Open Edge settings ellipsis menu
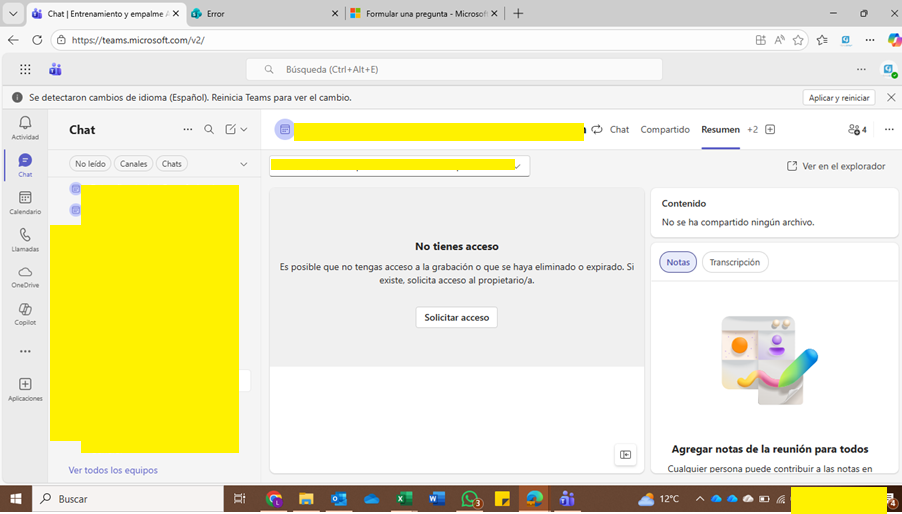The image size is (902, 514). pyautogui.click(x=870, y=40)
